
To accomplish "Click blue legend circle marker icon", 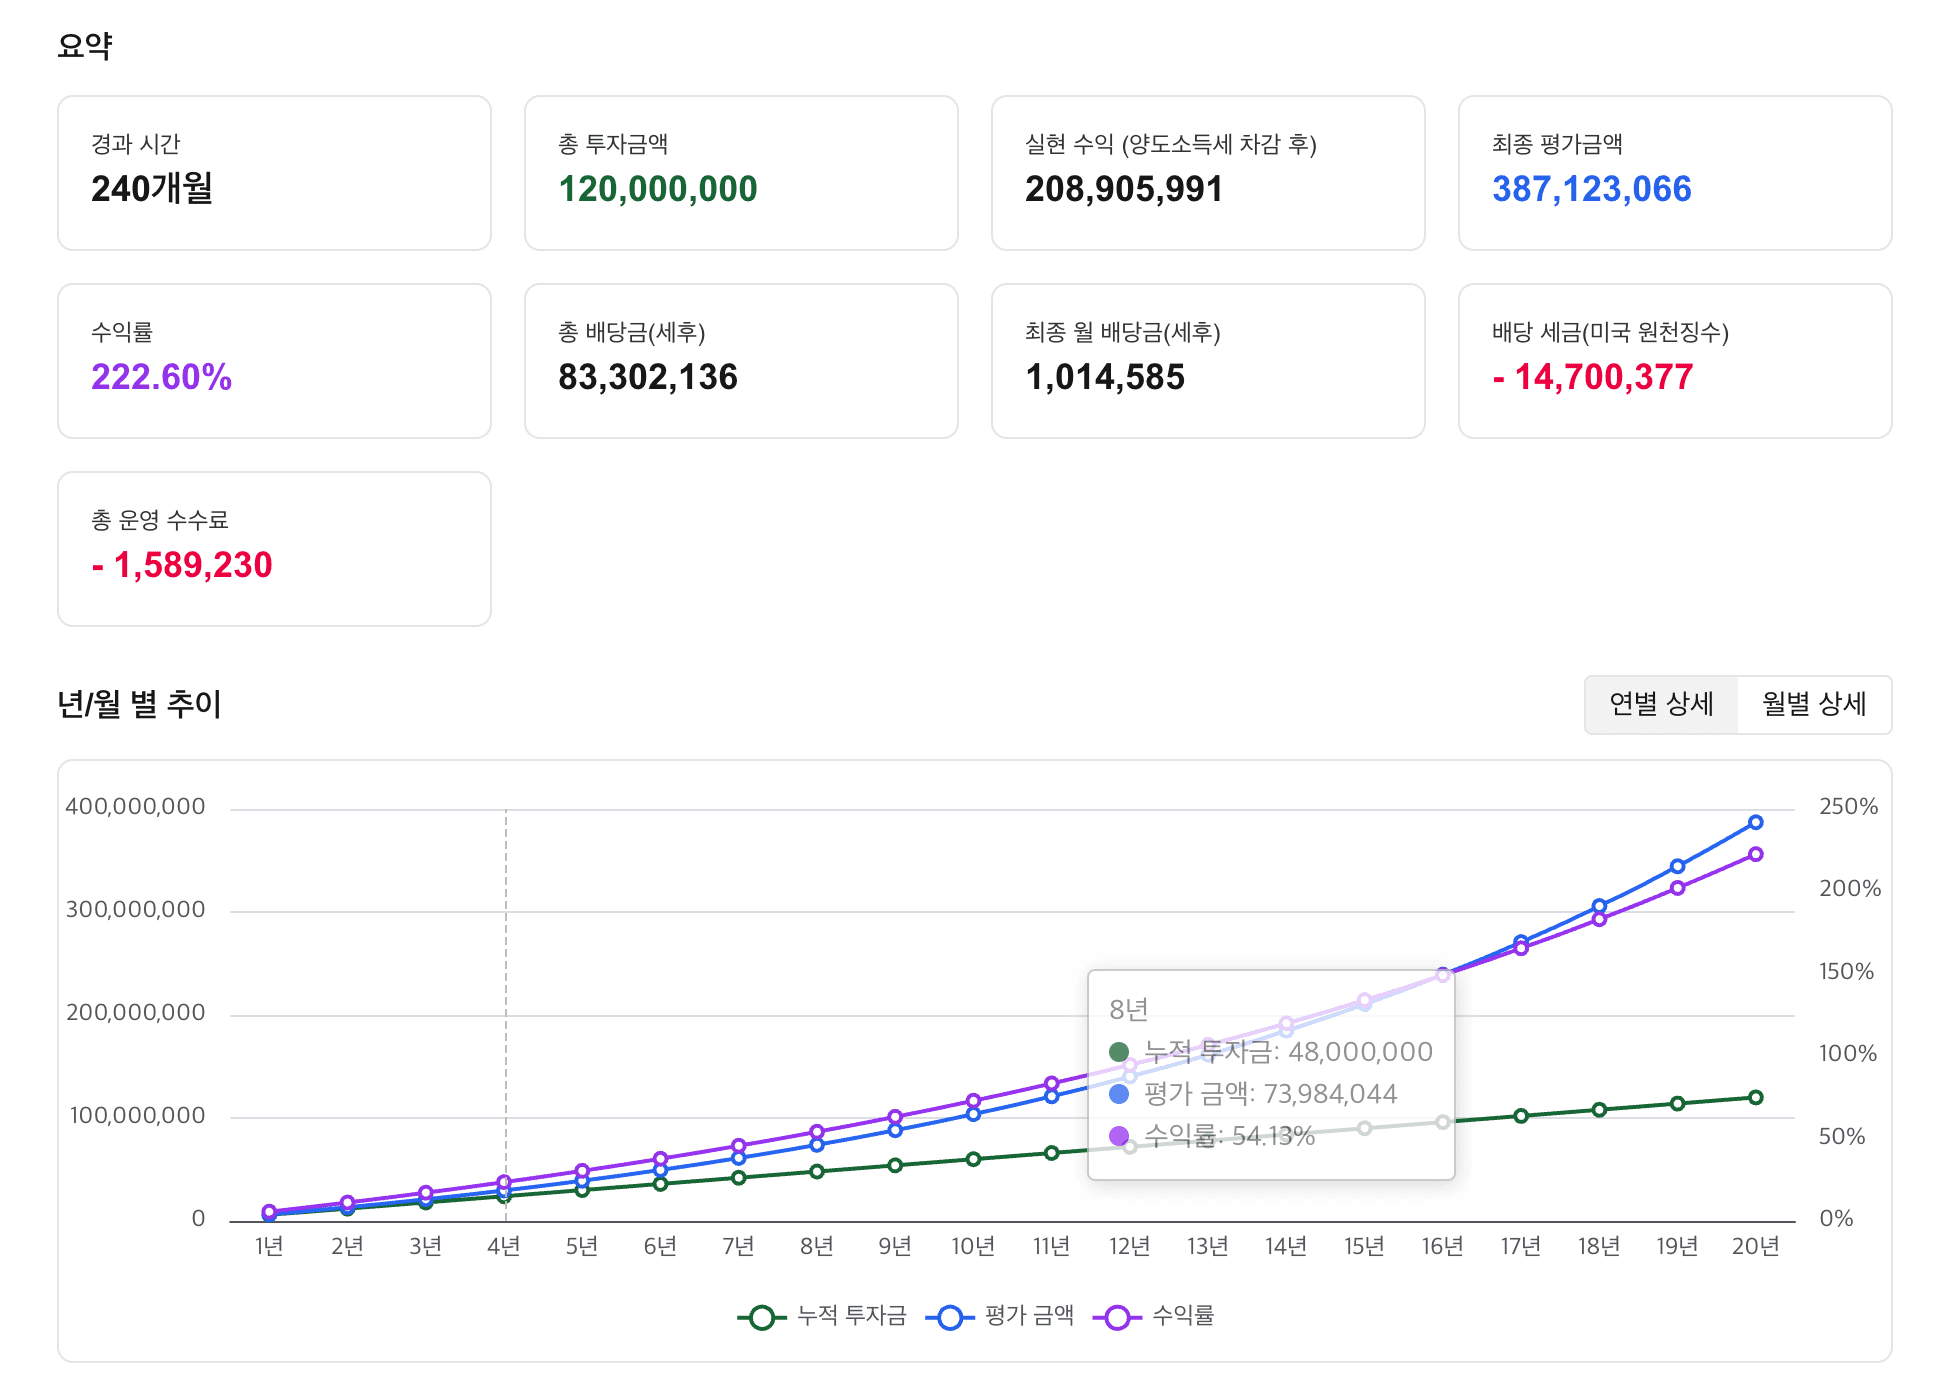I will 950,1318.
